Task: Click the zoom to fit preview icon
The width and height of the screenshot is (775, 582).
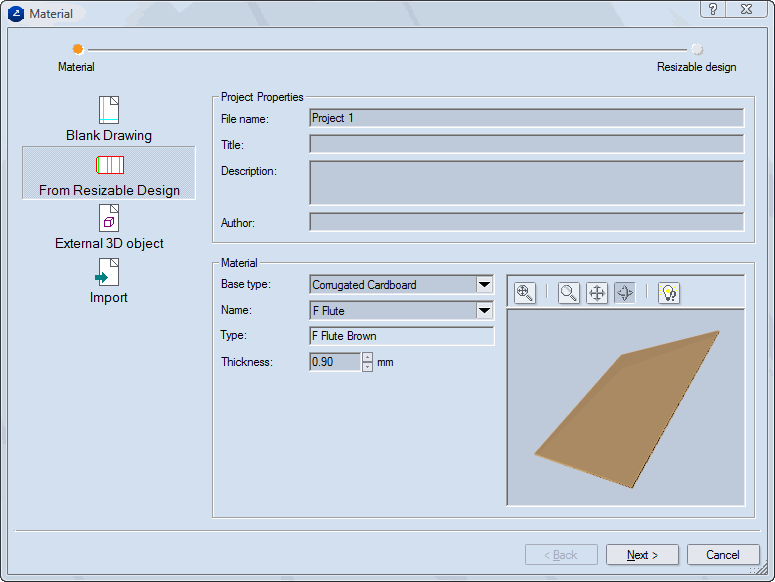Action: pos(524,293)
